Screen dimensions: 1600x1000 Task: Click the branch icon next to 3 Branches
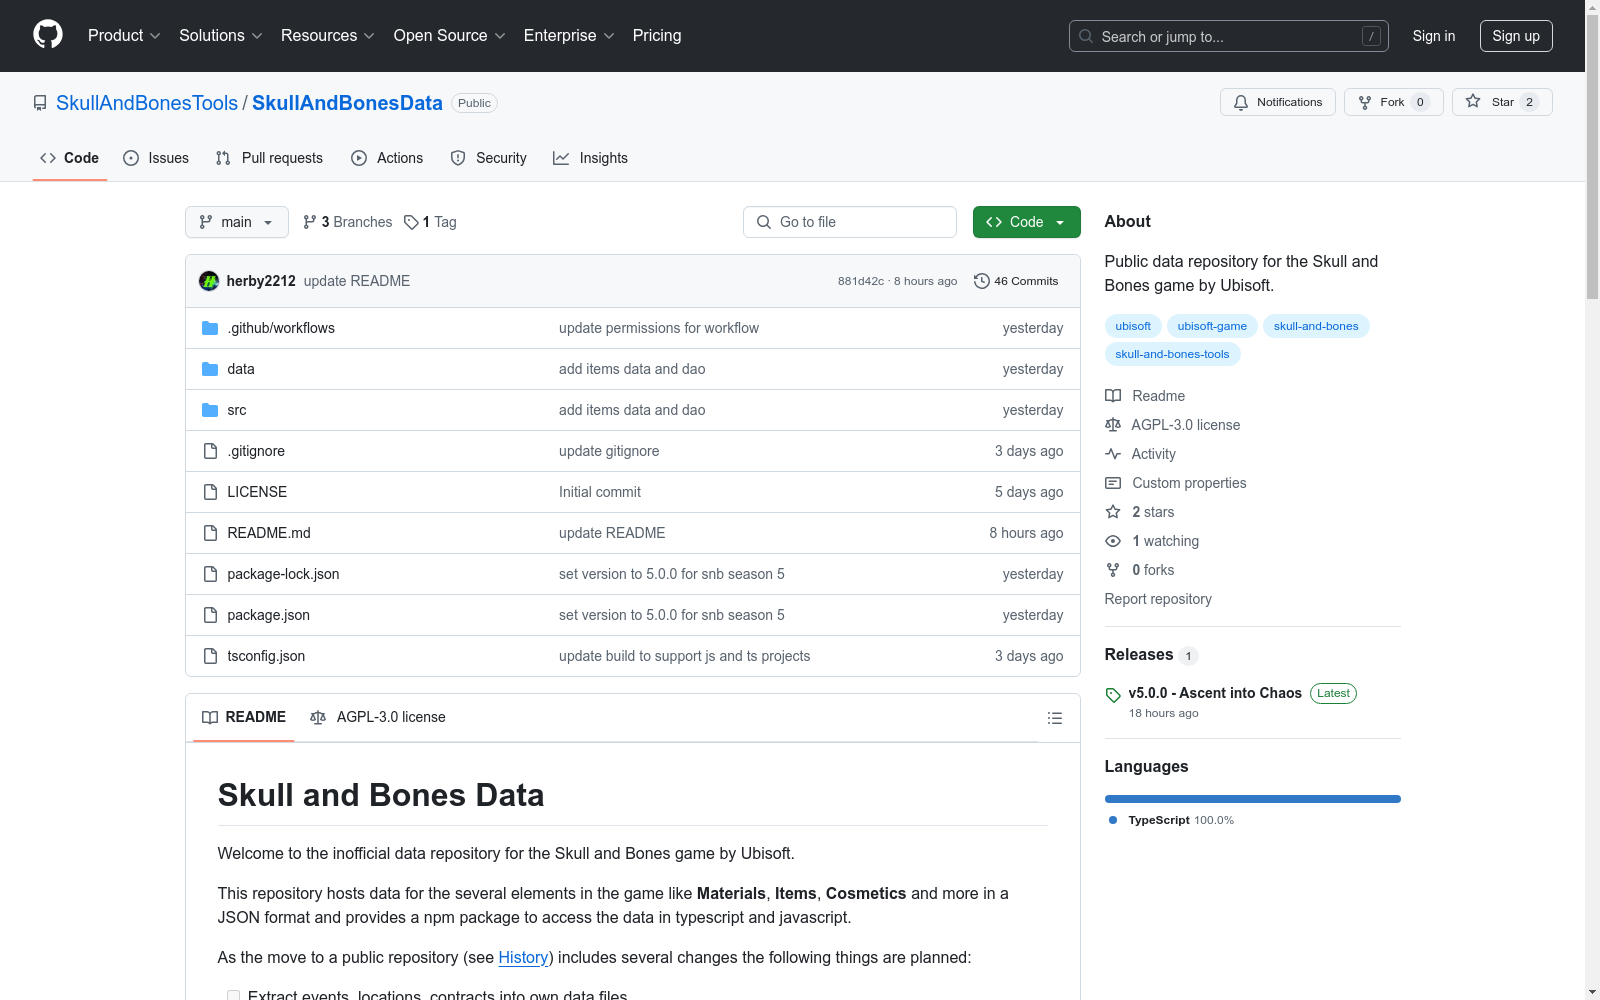click(310, 222)
